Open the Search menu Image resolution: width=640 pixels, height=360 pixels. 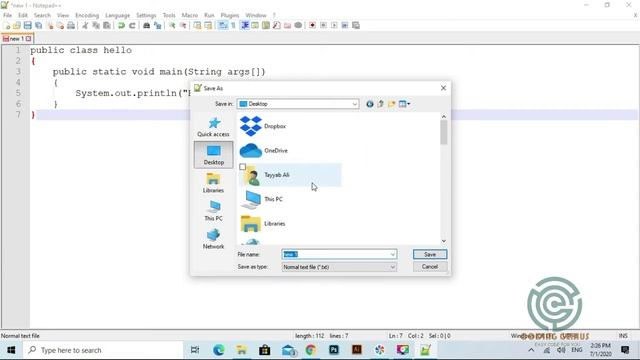(42, 15)
